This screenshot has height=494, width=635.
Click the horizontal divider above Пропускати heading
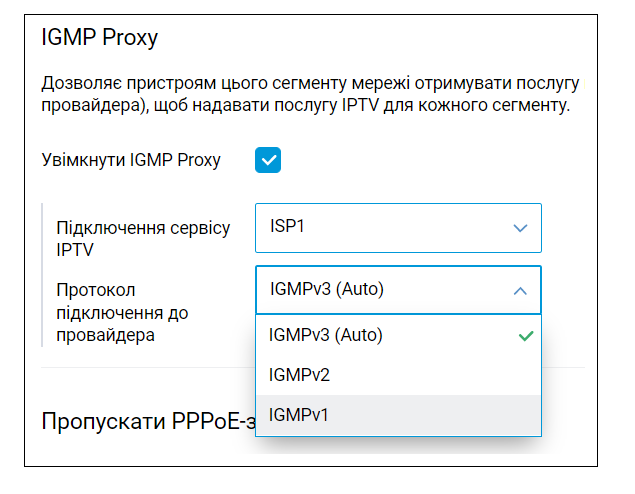coord(148,367)
